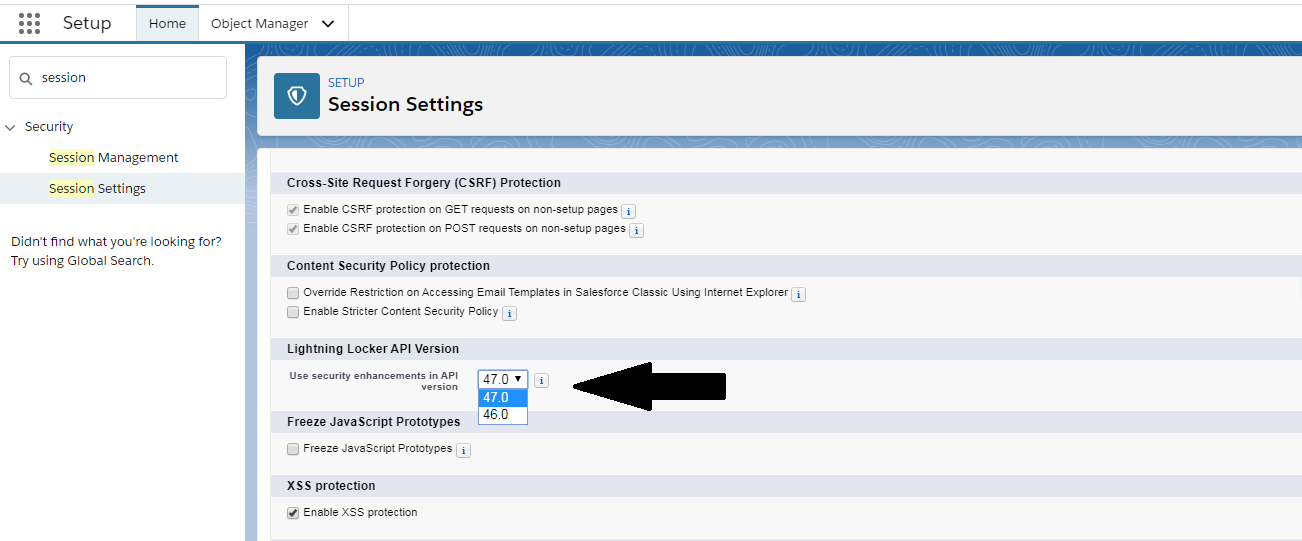Click info icon beside API version dropdown
The height and width of the screenshot is (541, 1302).
[541, 380]
